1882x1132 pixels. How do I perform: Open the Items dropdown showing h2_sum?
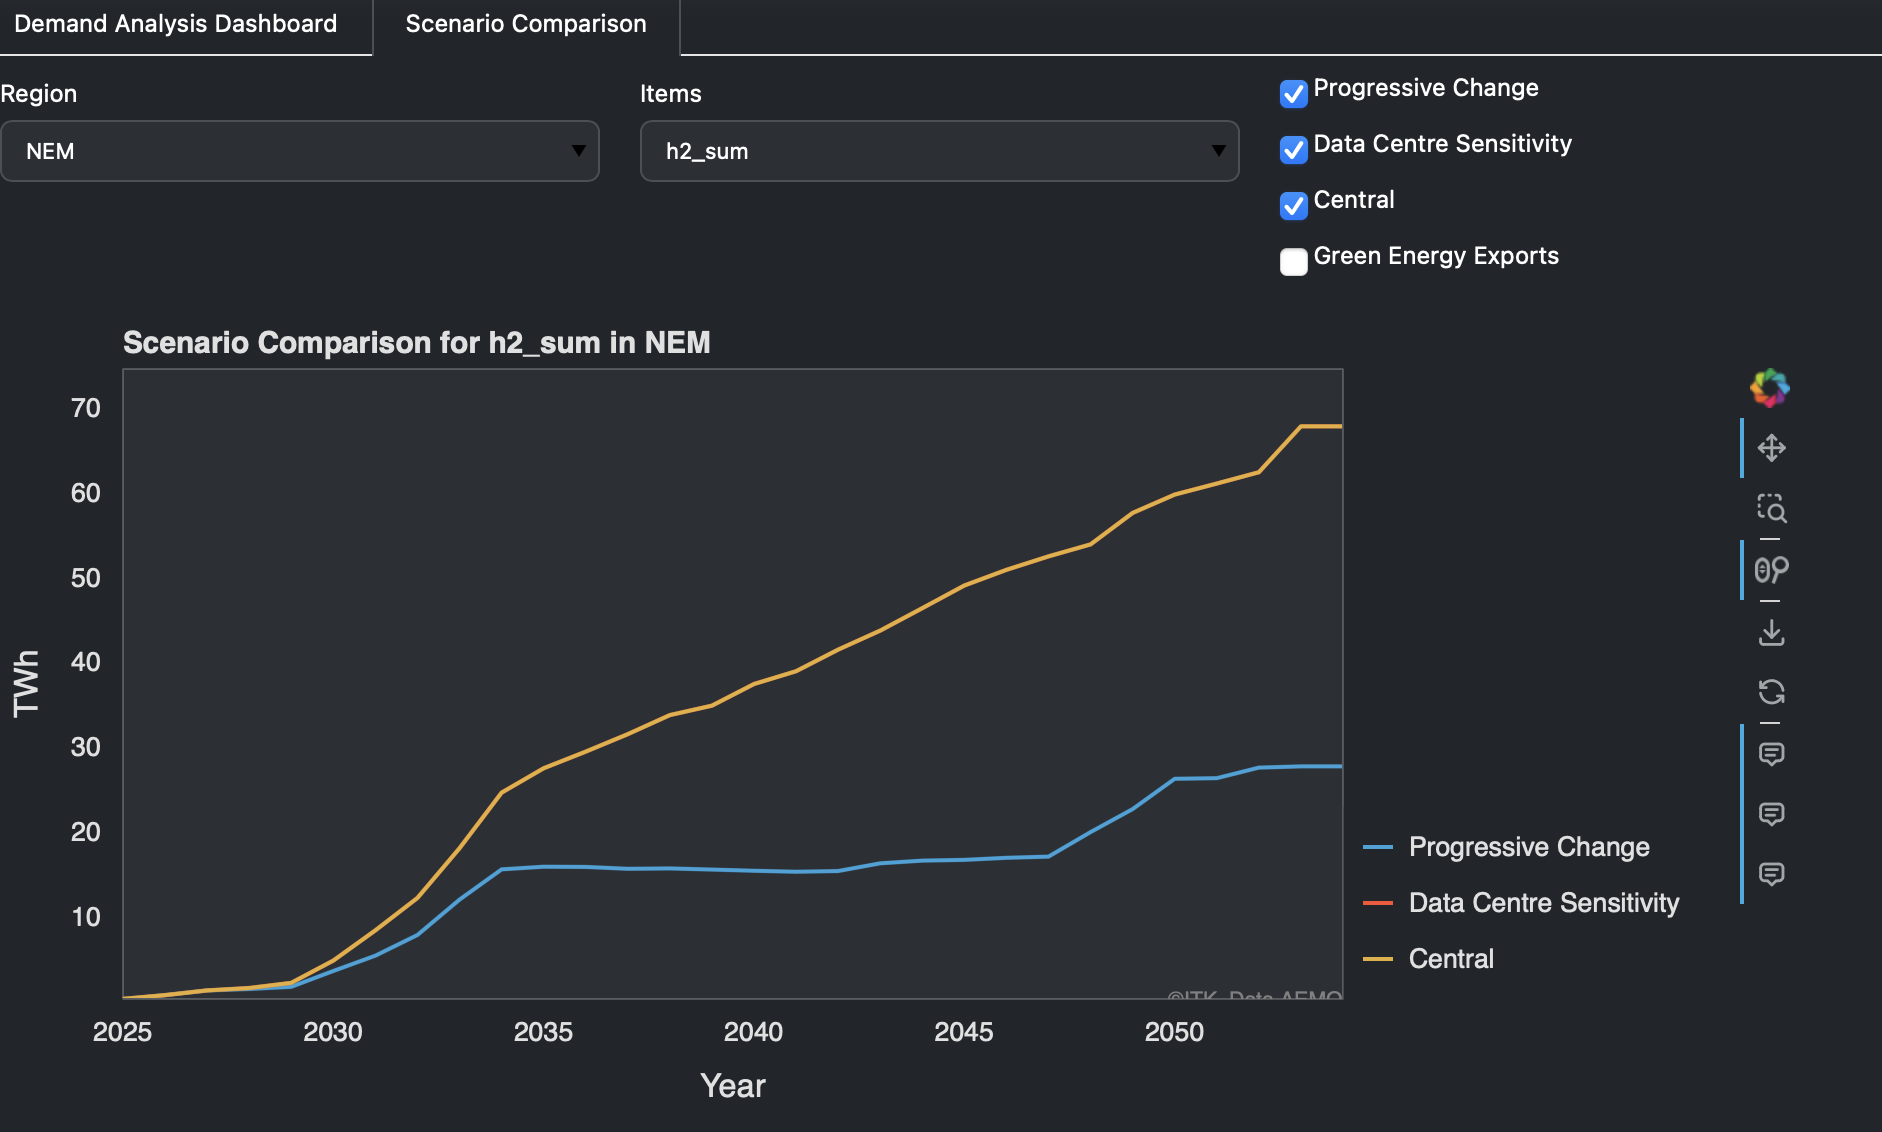(x=938, y=151)
